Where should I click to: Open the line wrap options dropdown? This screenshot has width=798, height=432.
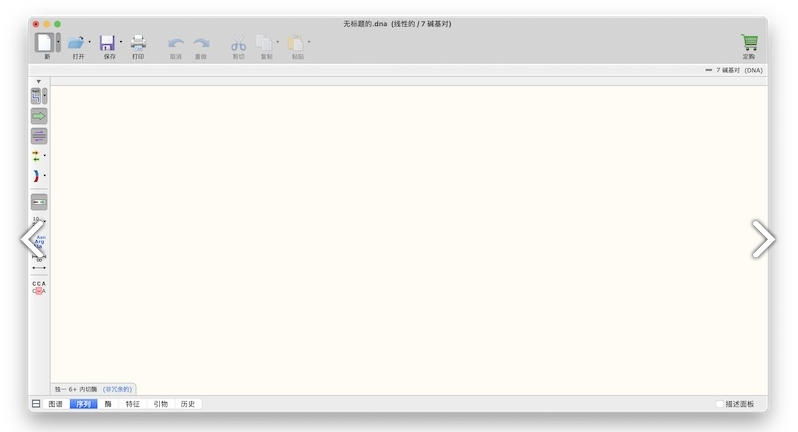click(x=45, y=96)
